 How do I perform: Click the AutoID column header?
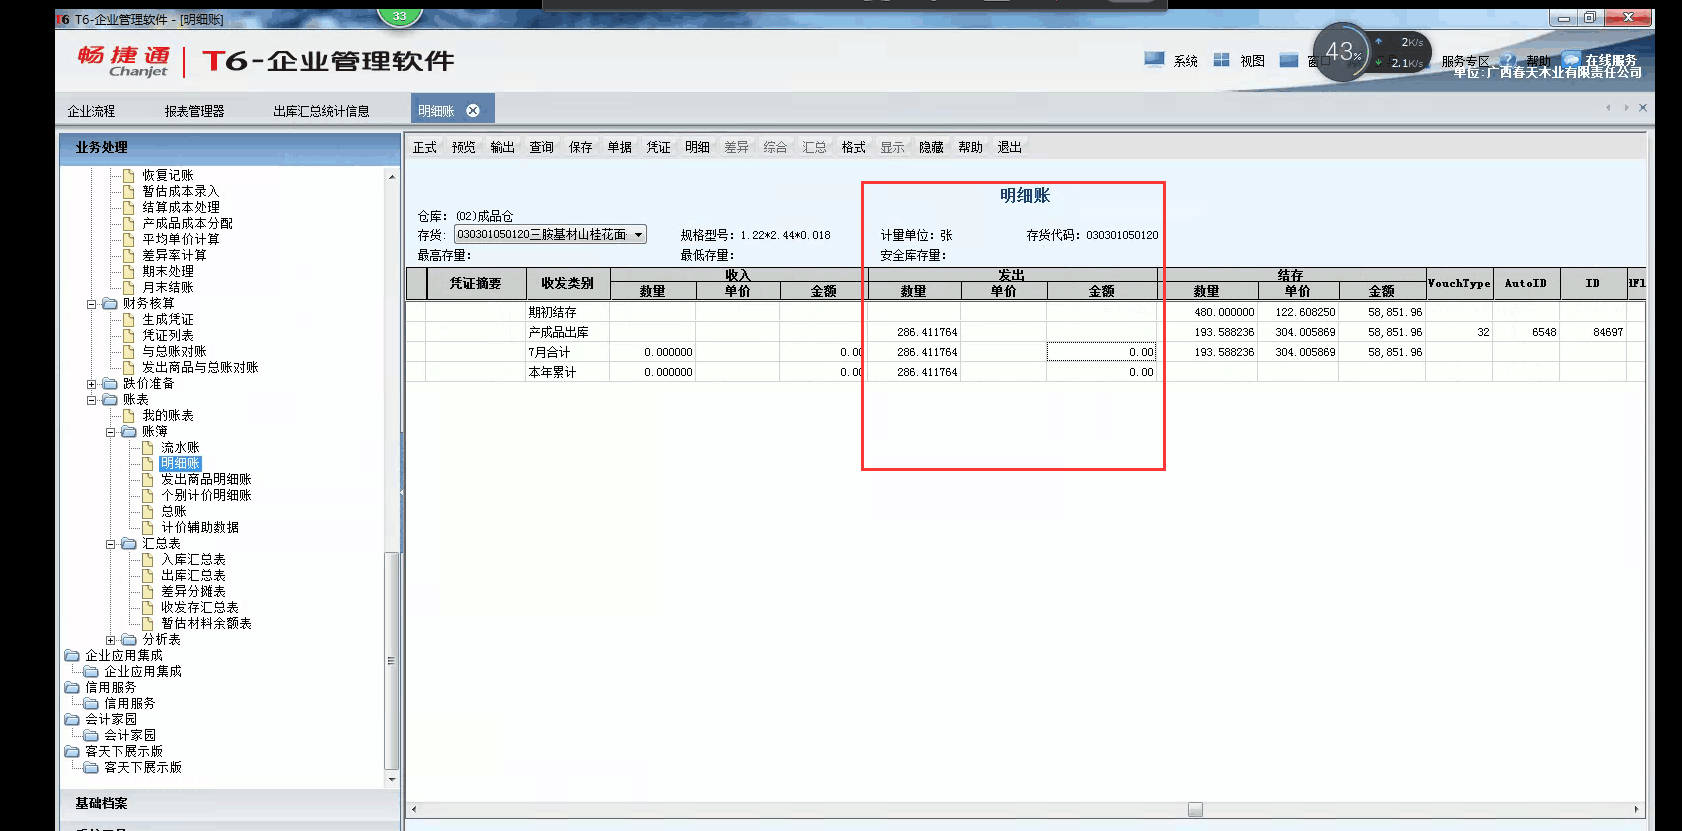tap(1526, 283)
